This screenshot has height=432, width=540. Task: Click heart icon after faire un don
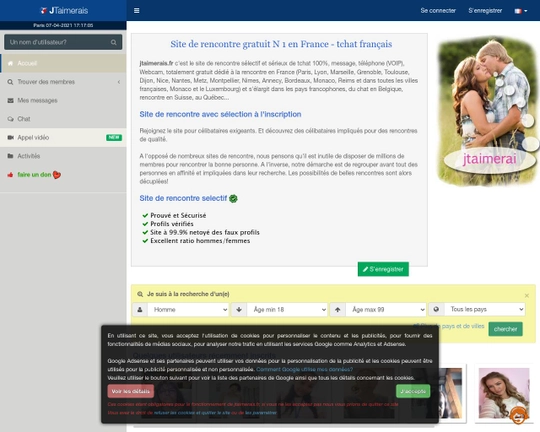[57, 175]
